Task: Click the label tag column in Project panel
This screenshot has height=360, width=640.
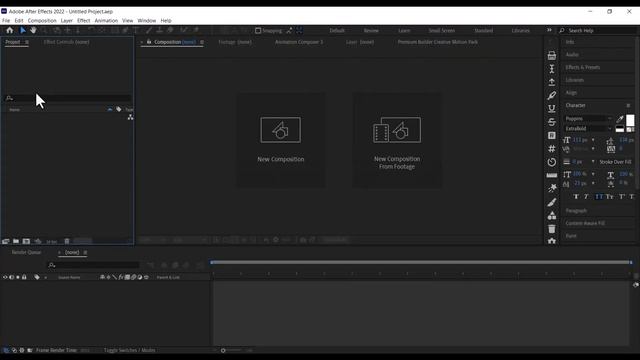Action: click(x=119, y=109)
